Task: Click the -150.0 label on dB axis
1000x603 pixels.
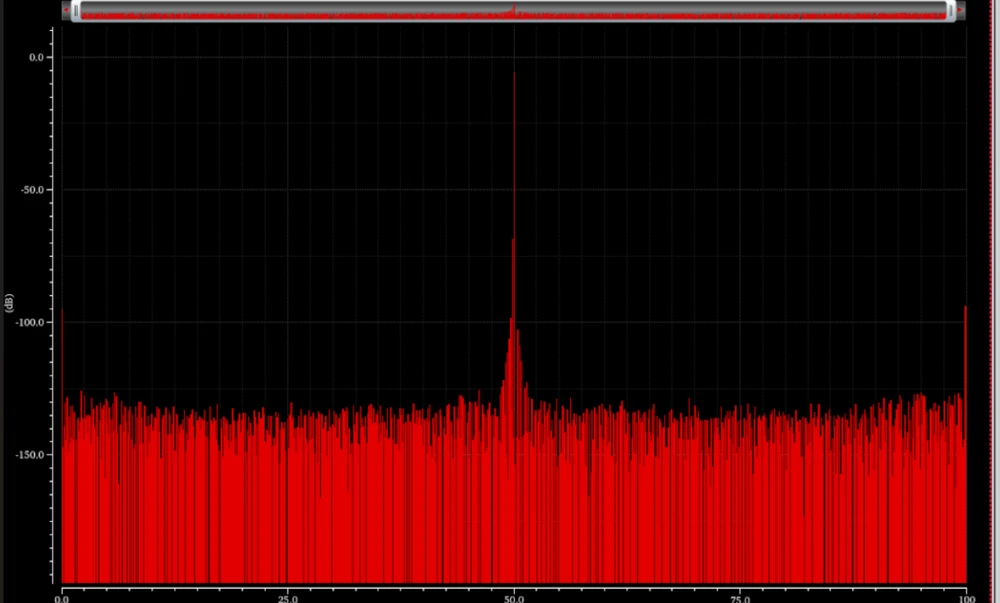Action: point(31,455)
